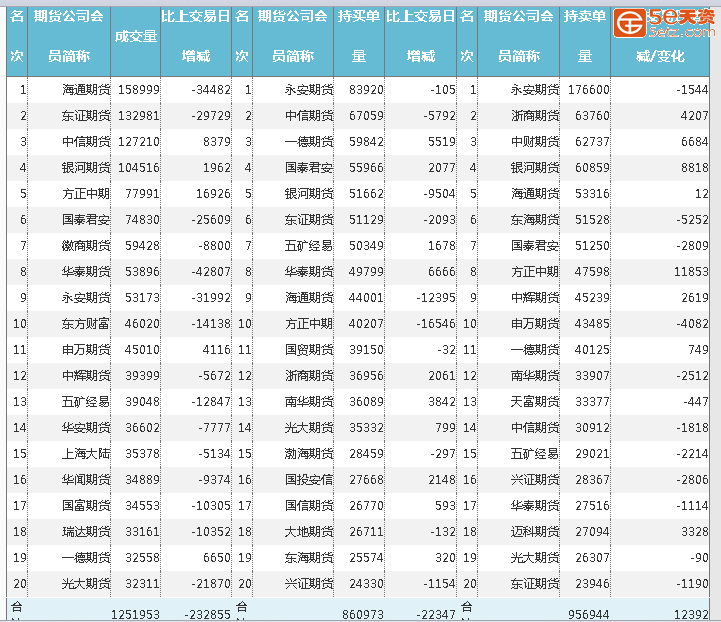Click the short change value 11853
Image resolution: width=721 pixels, height=622 pixels.
point(691,272)
